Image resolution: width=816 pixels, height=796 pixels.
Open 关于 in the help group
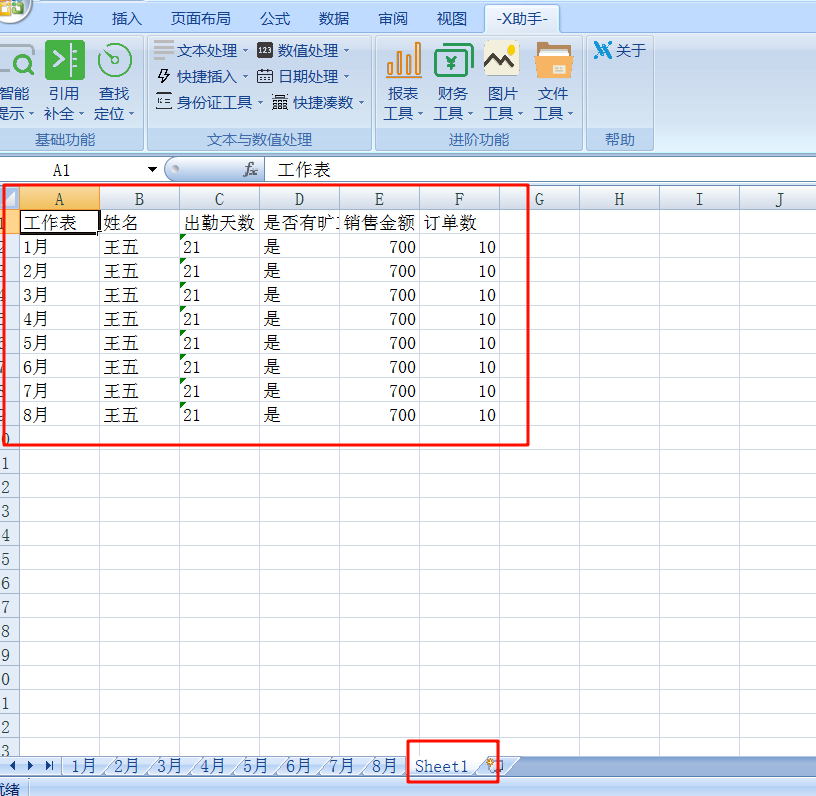click(620, 50)
